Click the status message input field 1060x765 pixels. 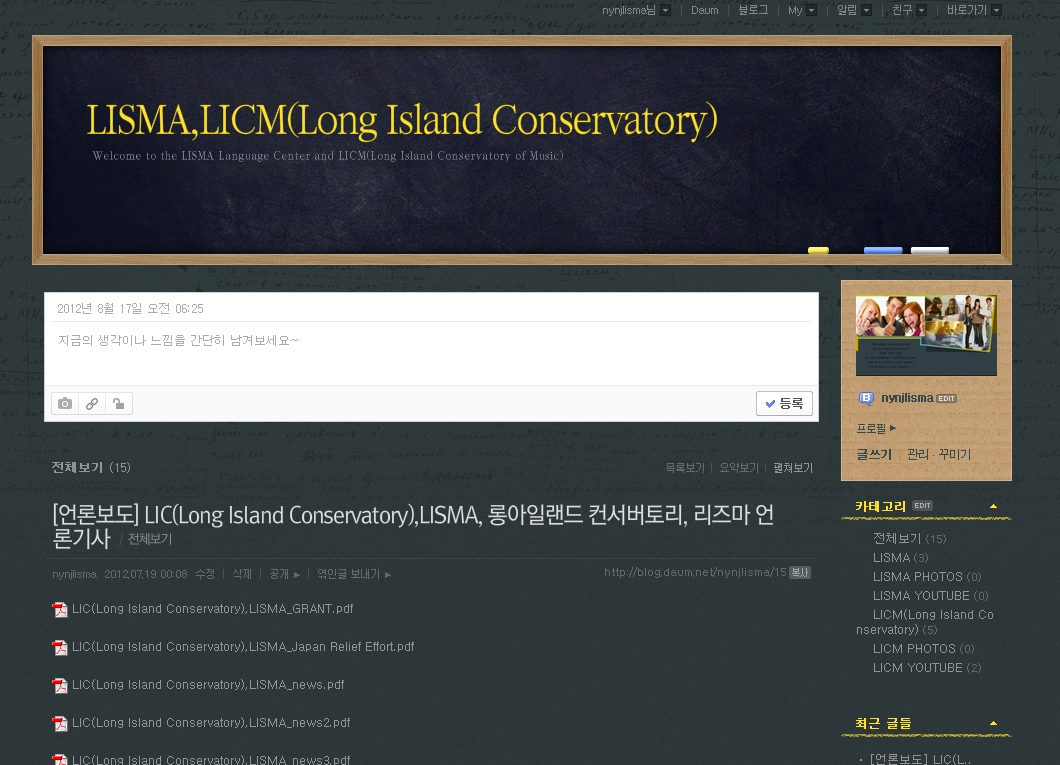pos(431,353)
